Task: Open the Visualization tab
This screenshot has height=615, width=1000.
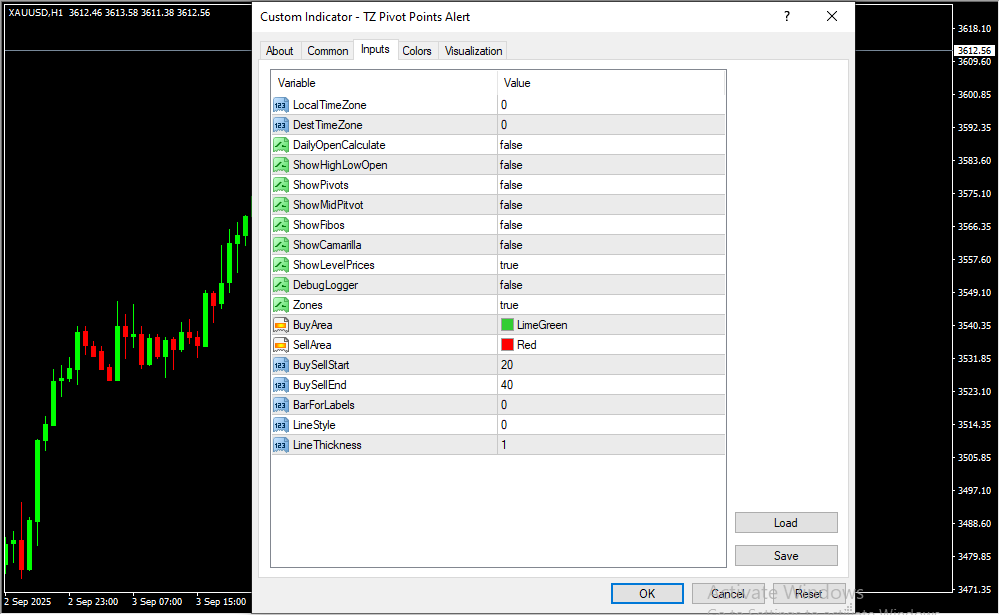Action: pyautogui.click(x=474, y=51)
